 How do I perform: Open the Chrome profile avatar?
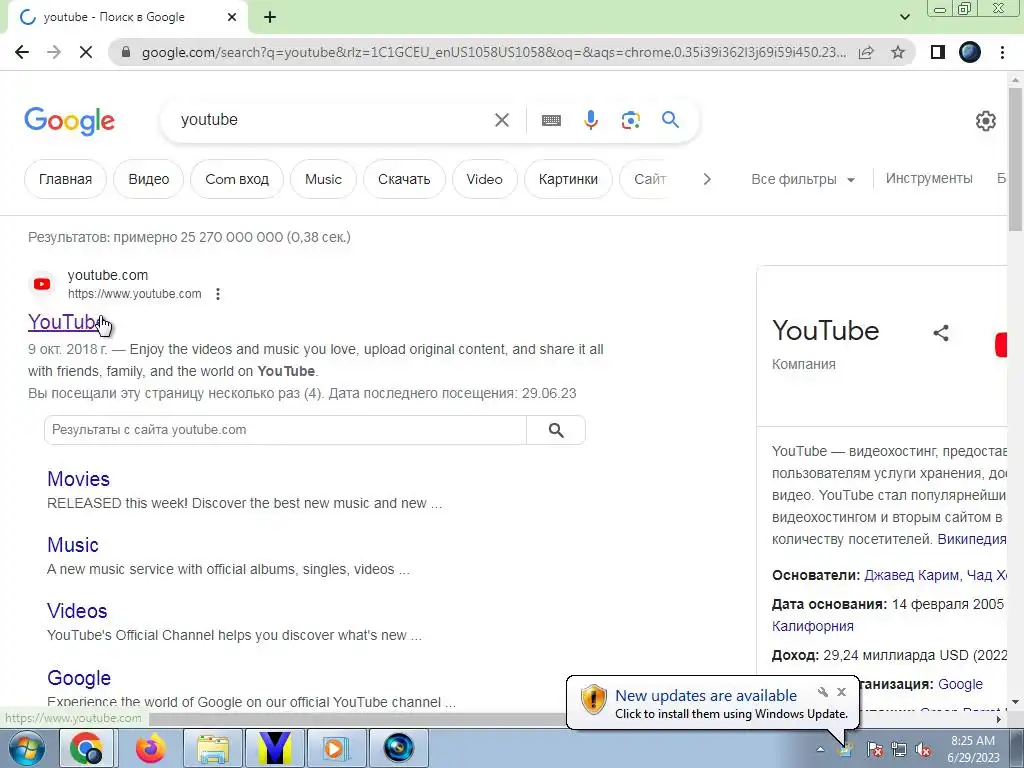coord(970,52)
